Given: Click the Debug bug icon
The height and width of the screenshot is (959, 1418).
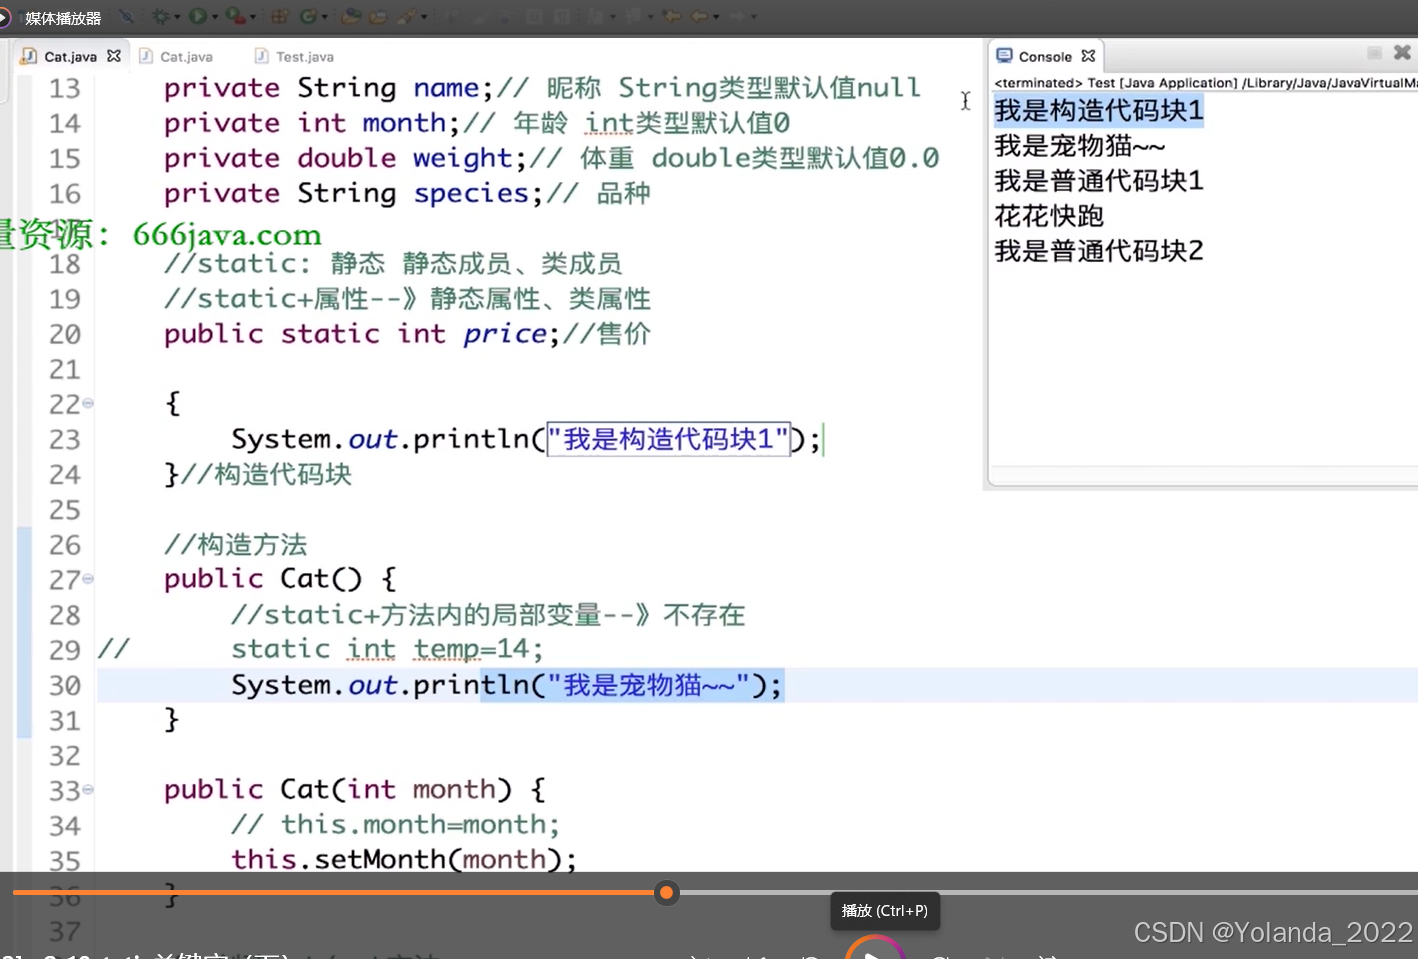Looking at the screenshot, I should 162,16.
